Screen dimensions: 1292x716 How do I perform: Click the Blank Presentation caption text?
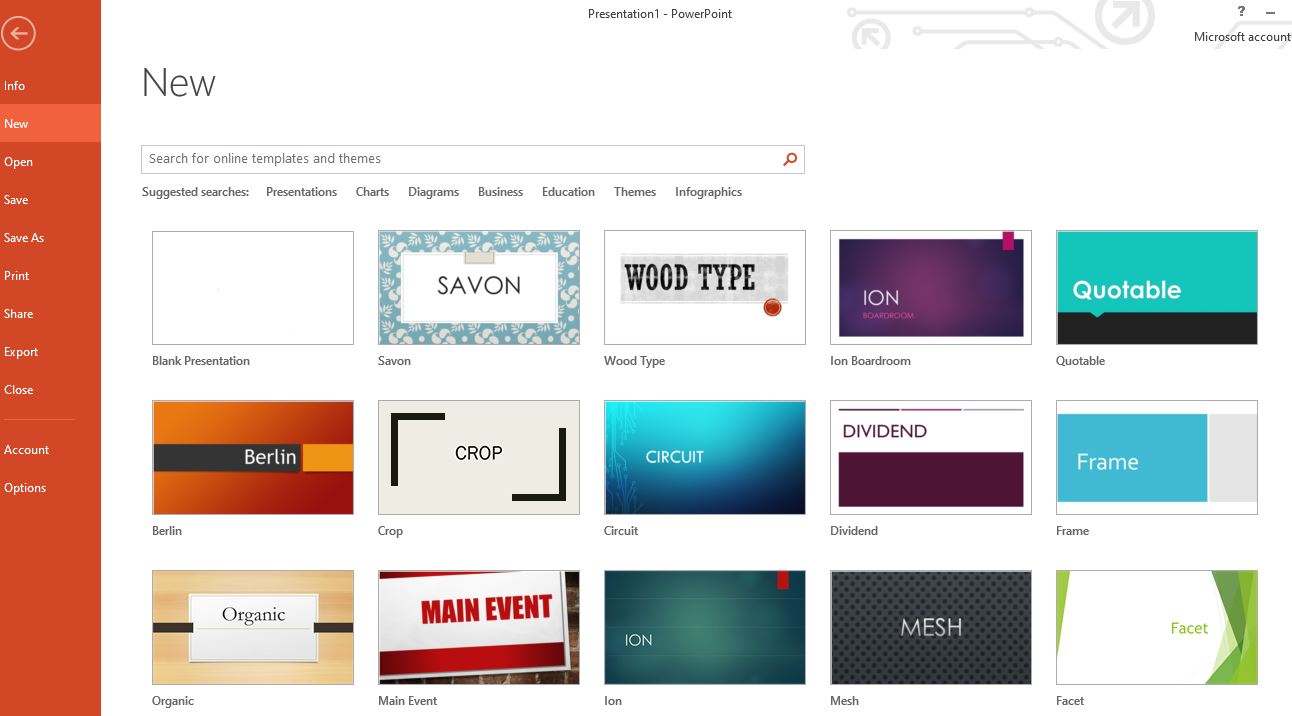click(201, 361)
